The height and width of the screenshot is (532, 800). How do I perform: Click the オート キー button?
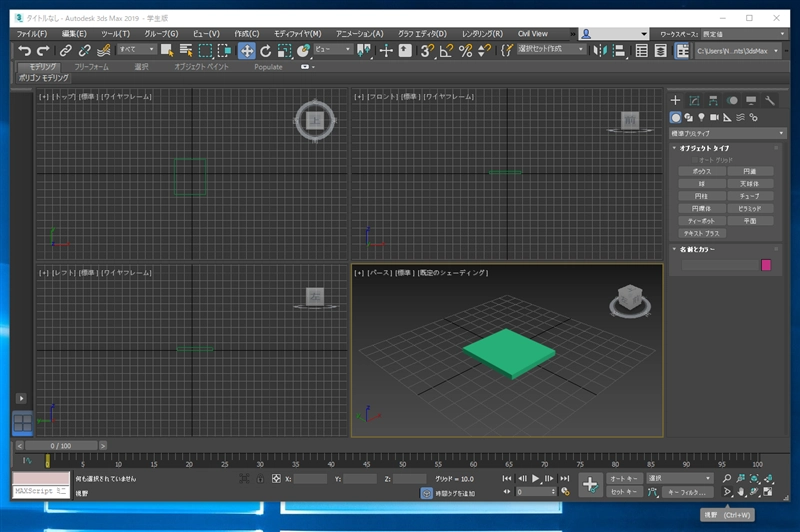623,478
